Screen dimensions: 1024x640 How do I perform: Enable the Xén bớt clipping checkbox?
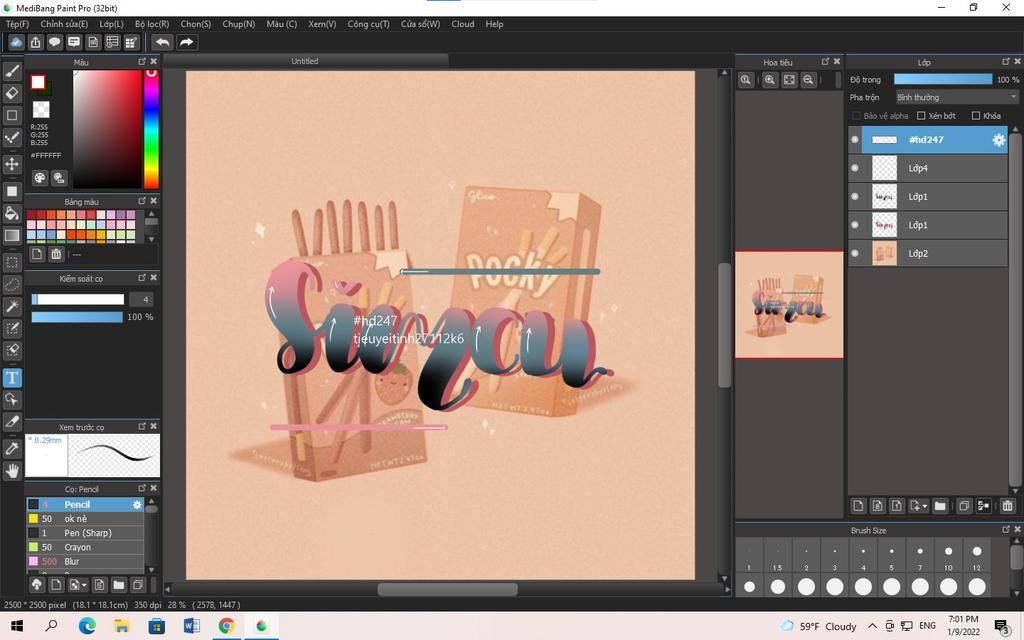pos(921,116)
